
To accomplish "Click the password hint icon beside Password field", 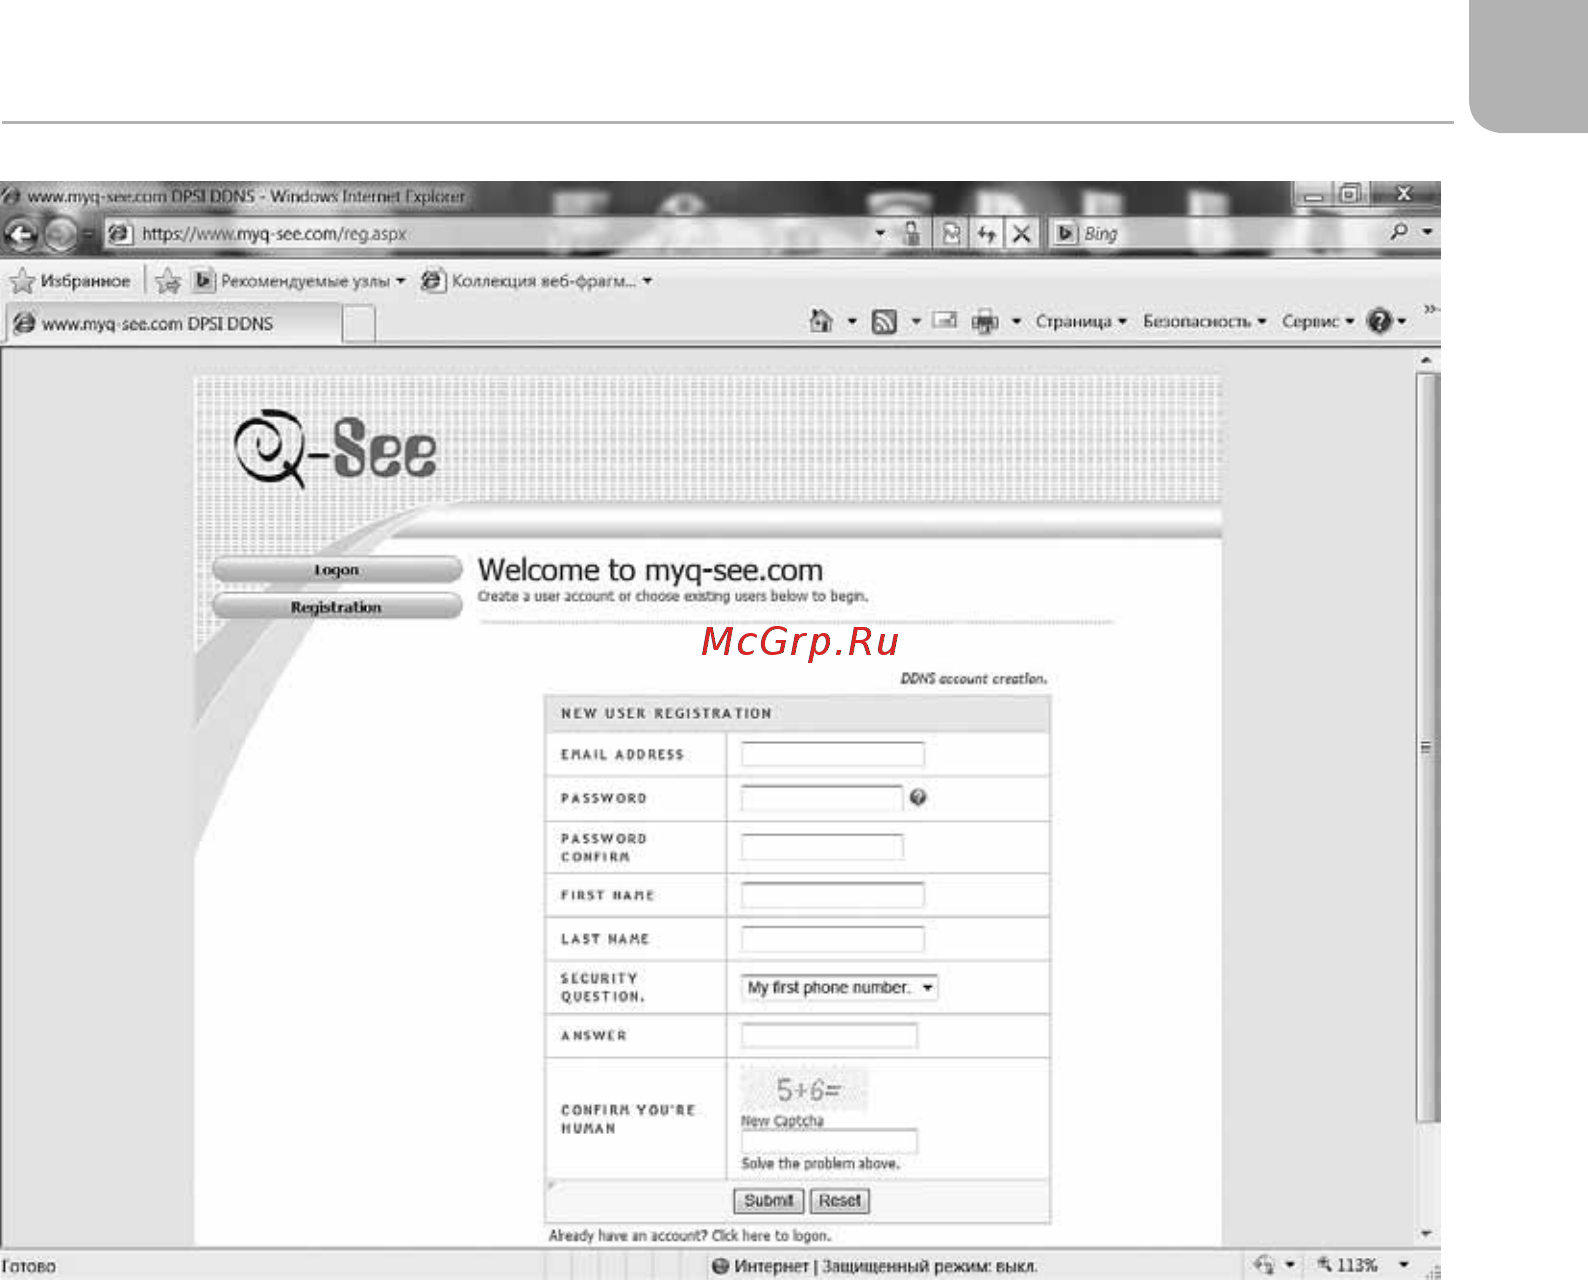I will pos(918,797).
